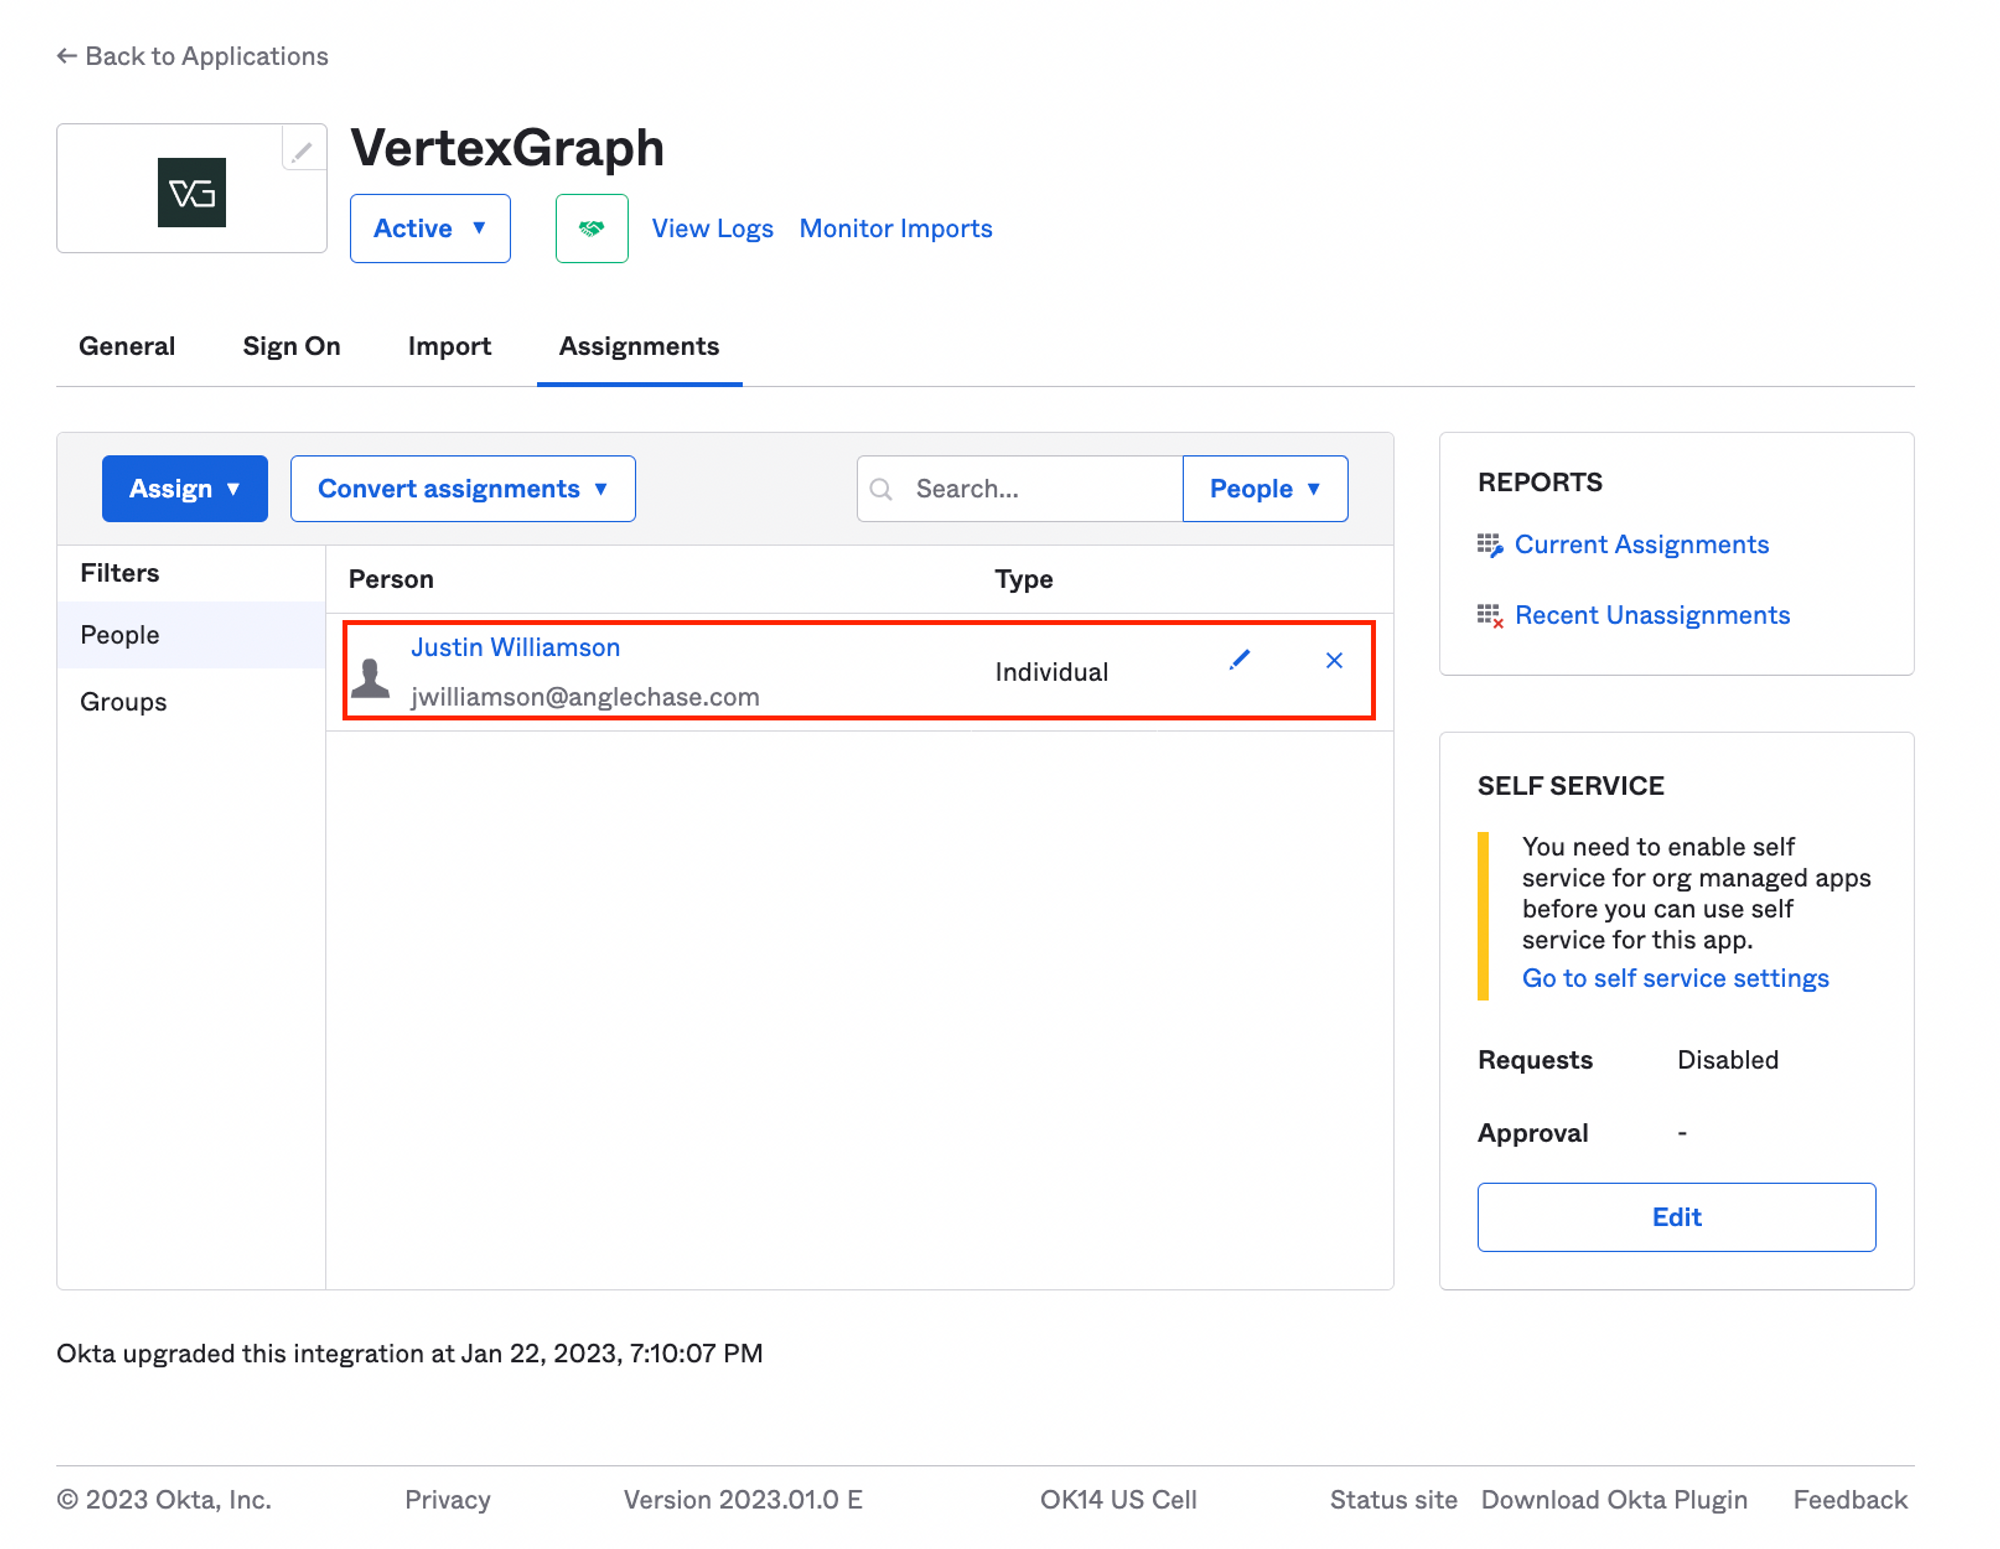Screen dimensions: 2000x1549
Task: Open the Recent Unassignments report
Action: pos(1652,615)
